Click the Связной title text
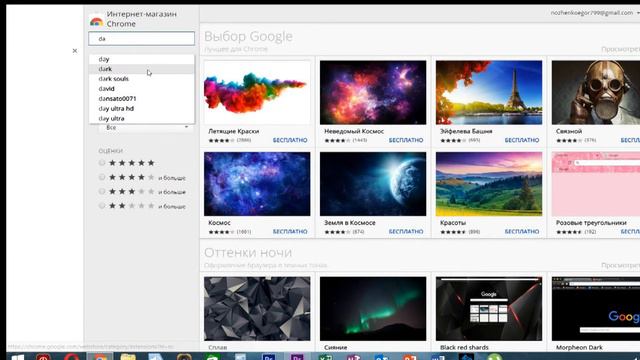This screenshot has width=640, height=360. pyautogui.click(x=569, y=131)
